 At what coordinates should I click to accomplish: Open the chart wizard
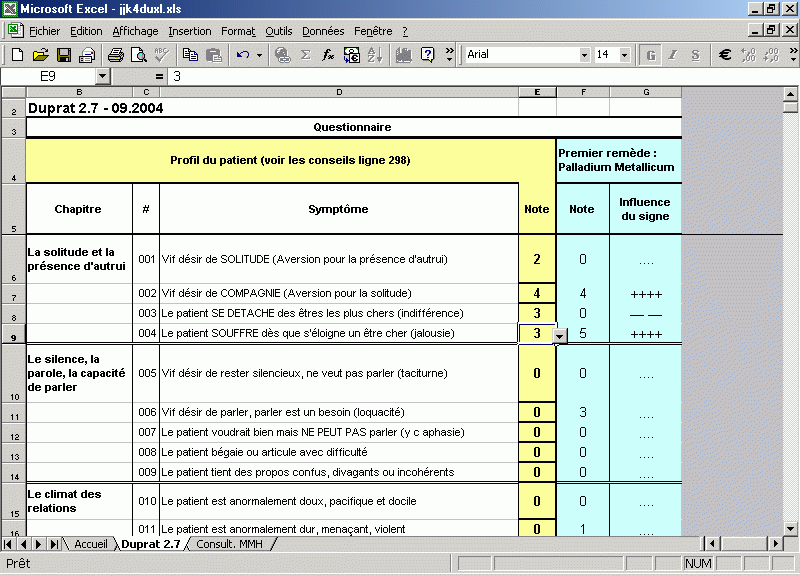point(404,55)
